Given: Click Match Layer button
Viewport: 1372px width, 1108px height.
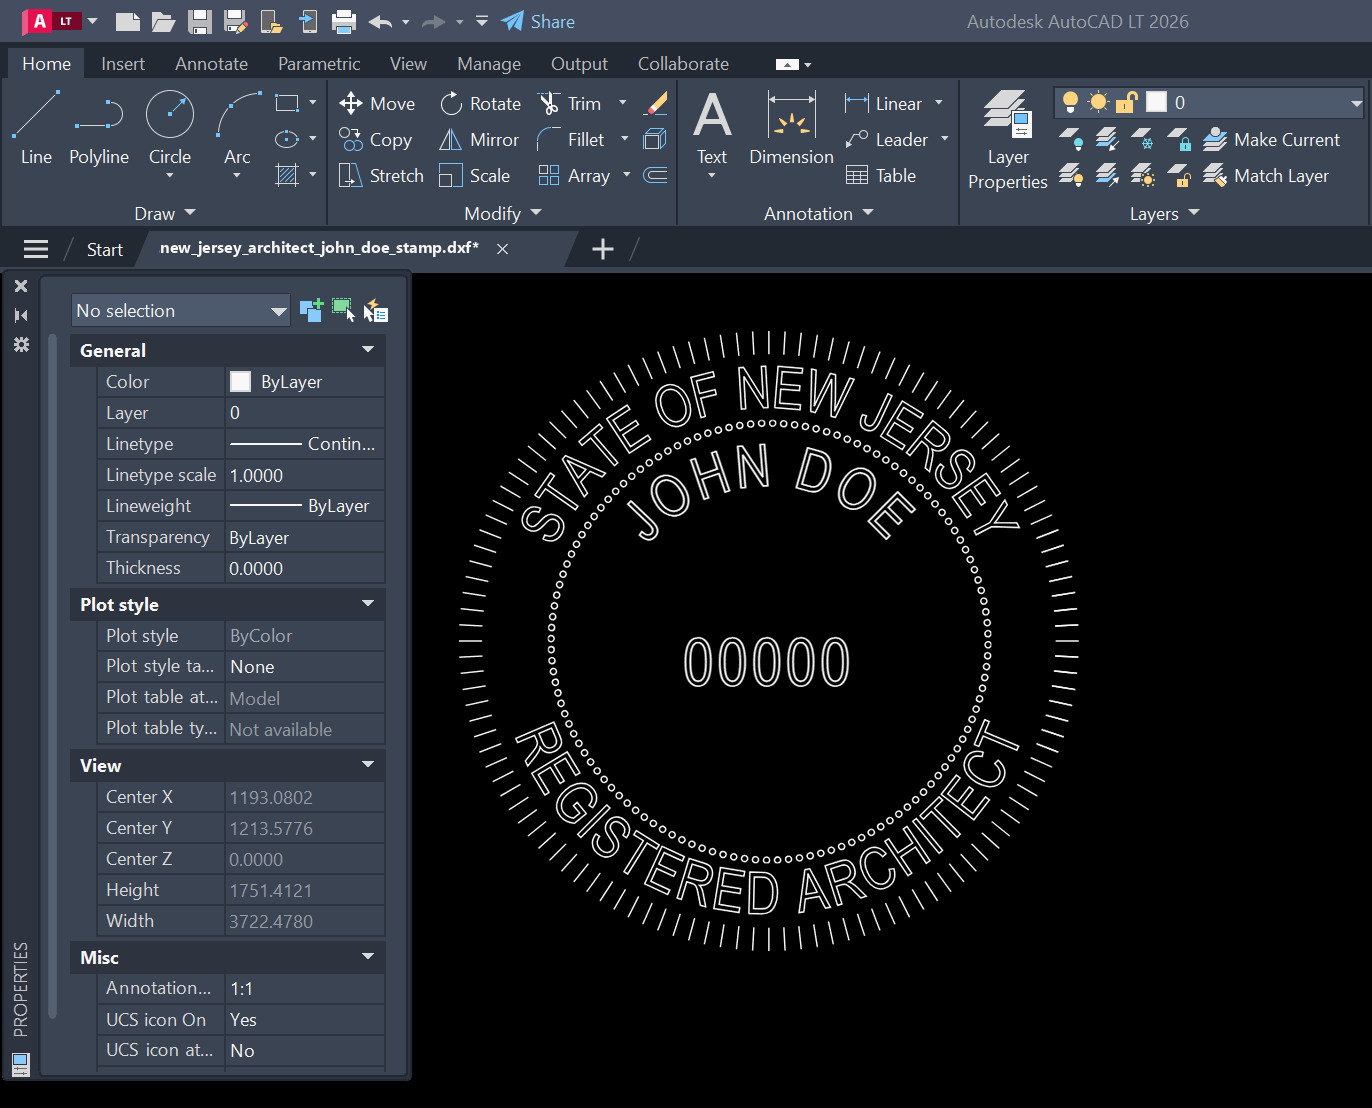Looking at the screenshot, I should [1266, 175].
